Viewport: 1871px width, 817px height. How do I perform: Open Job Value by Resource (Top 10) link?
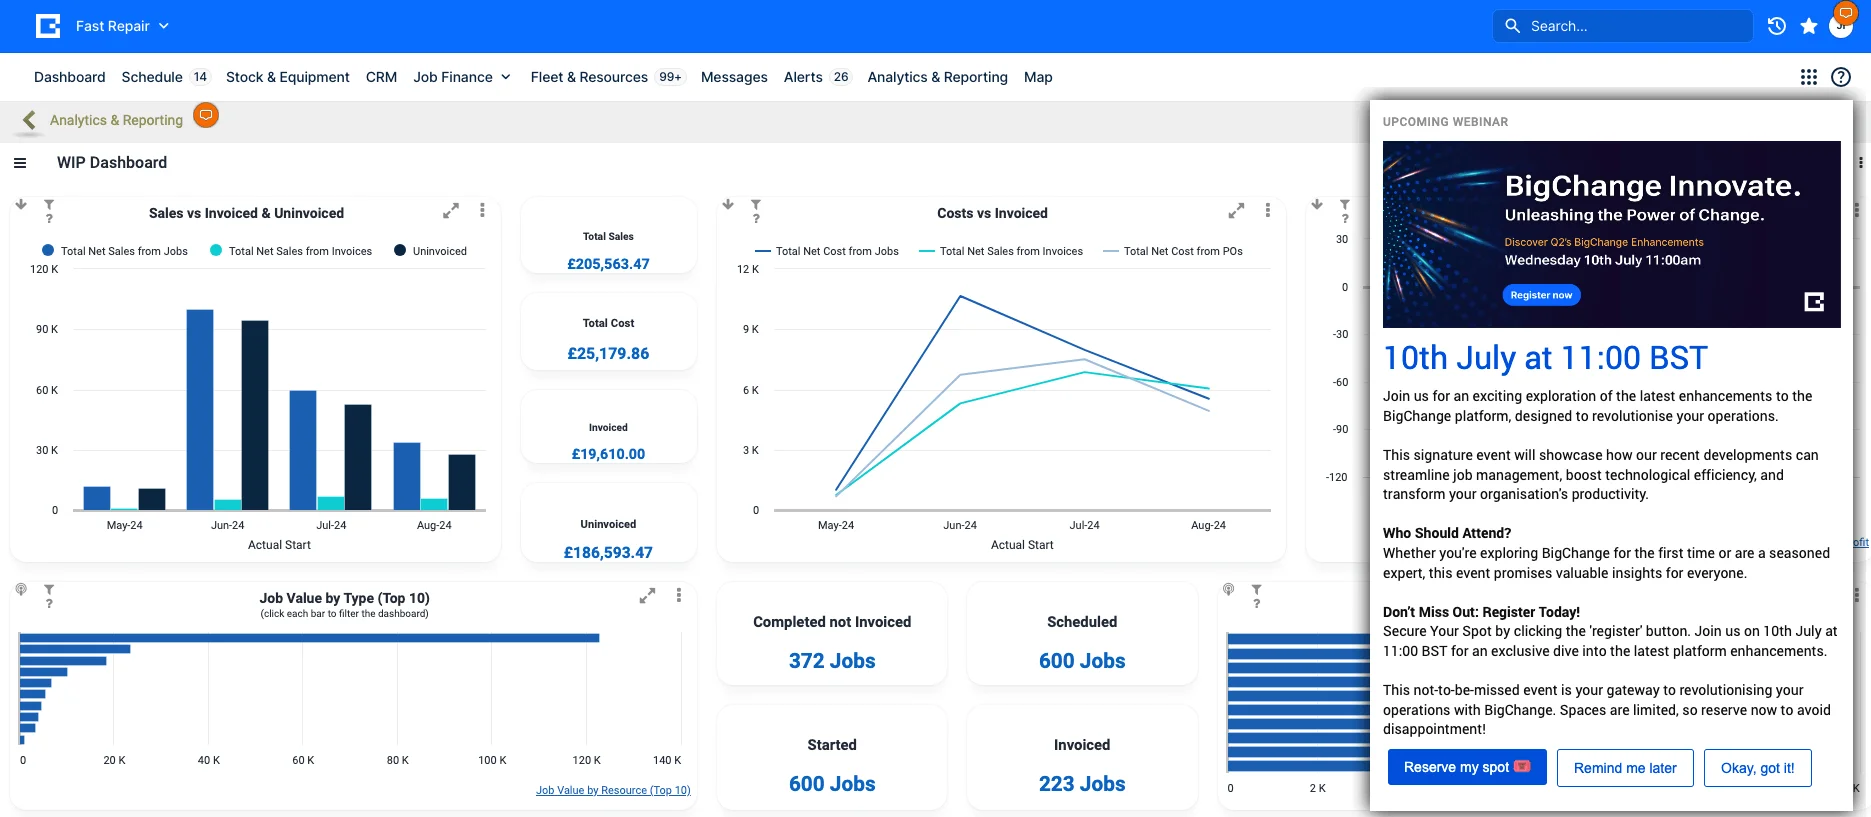pyautogui.click(x=613, y=790)
